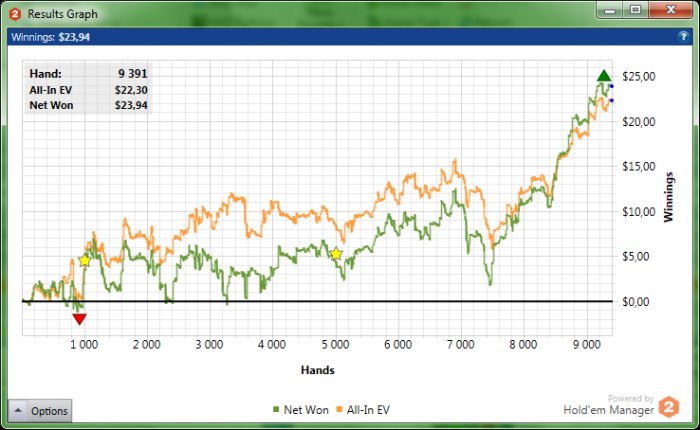The image size is (700, 430).
Task: Click the Results Graph window title
Action: point(62,14)
